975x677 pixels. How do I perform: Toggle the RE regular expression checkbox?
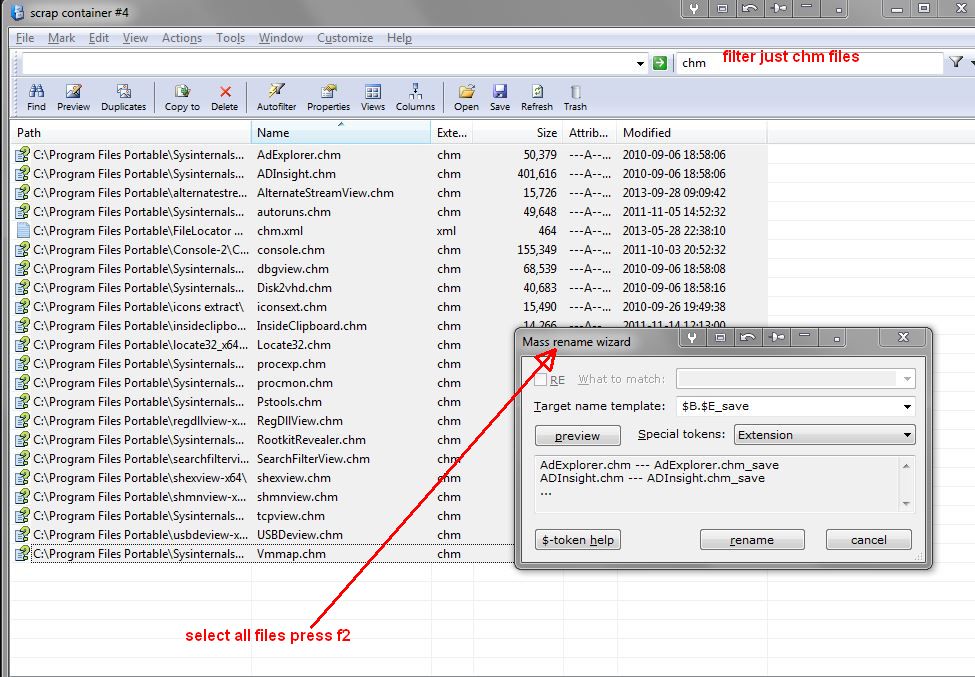click(x=540, y=379)
